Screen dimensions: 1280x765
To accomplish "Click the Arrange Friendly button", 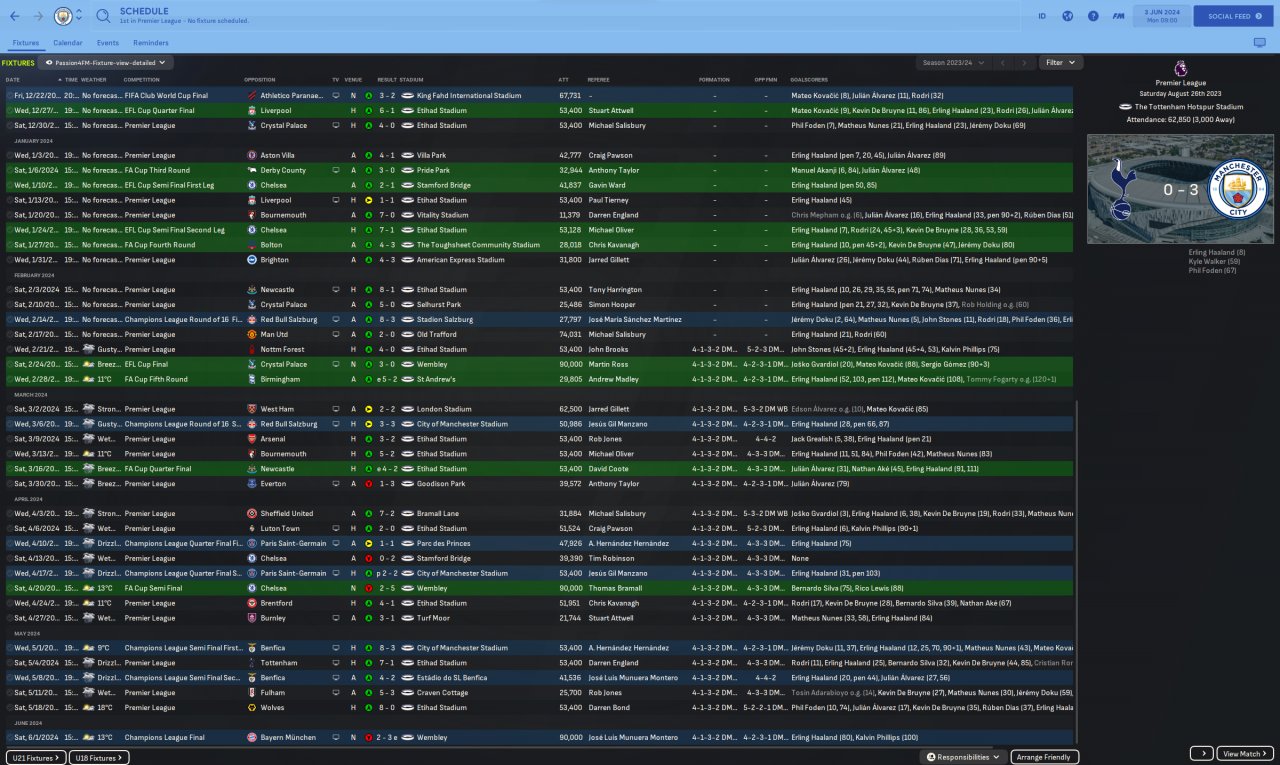I will tap(1045, 757).
